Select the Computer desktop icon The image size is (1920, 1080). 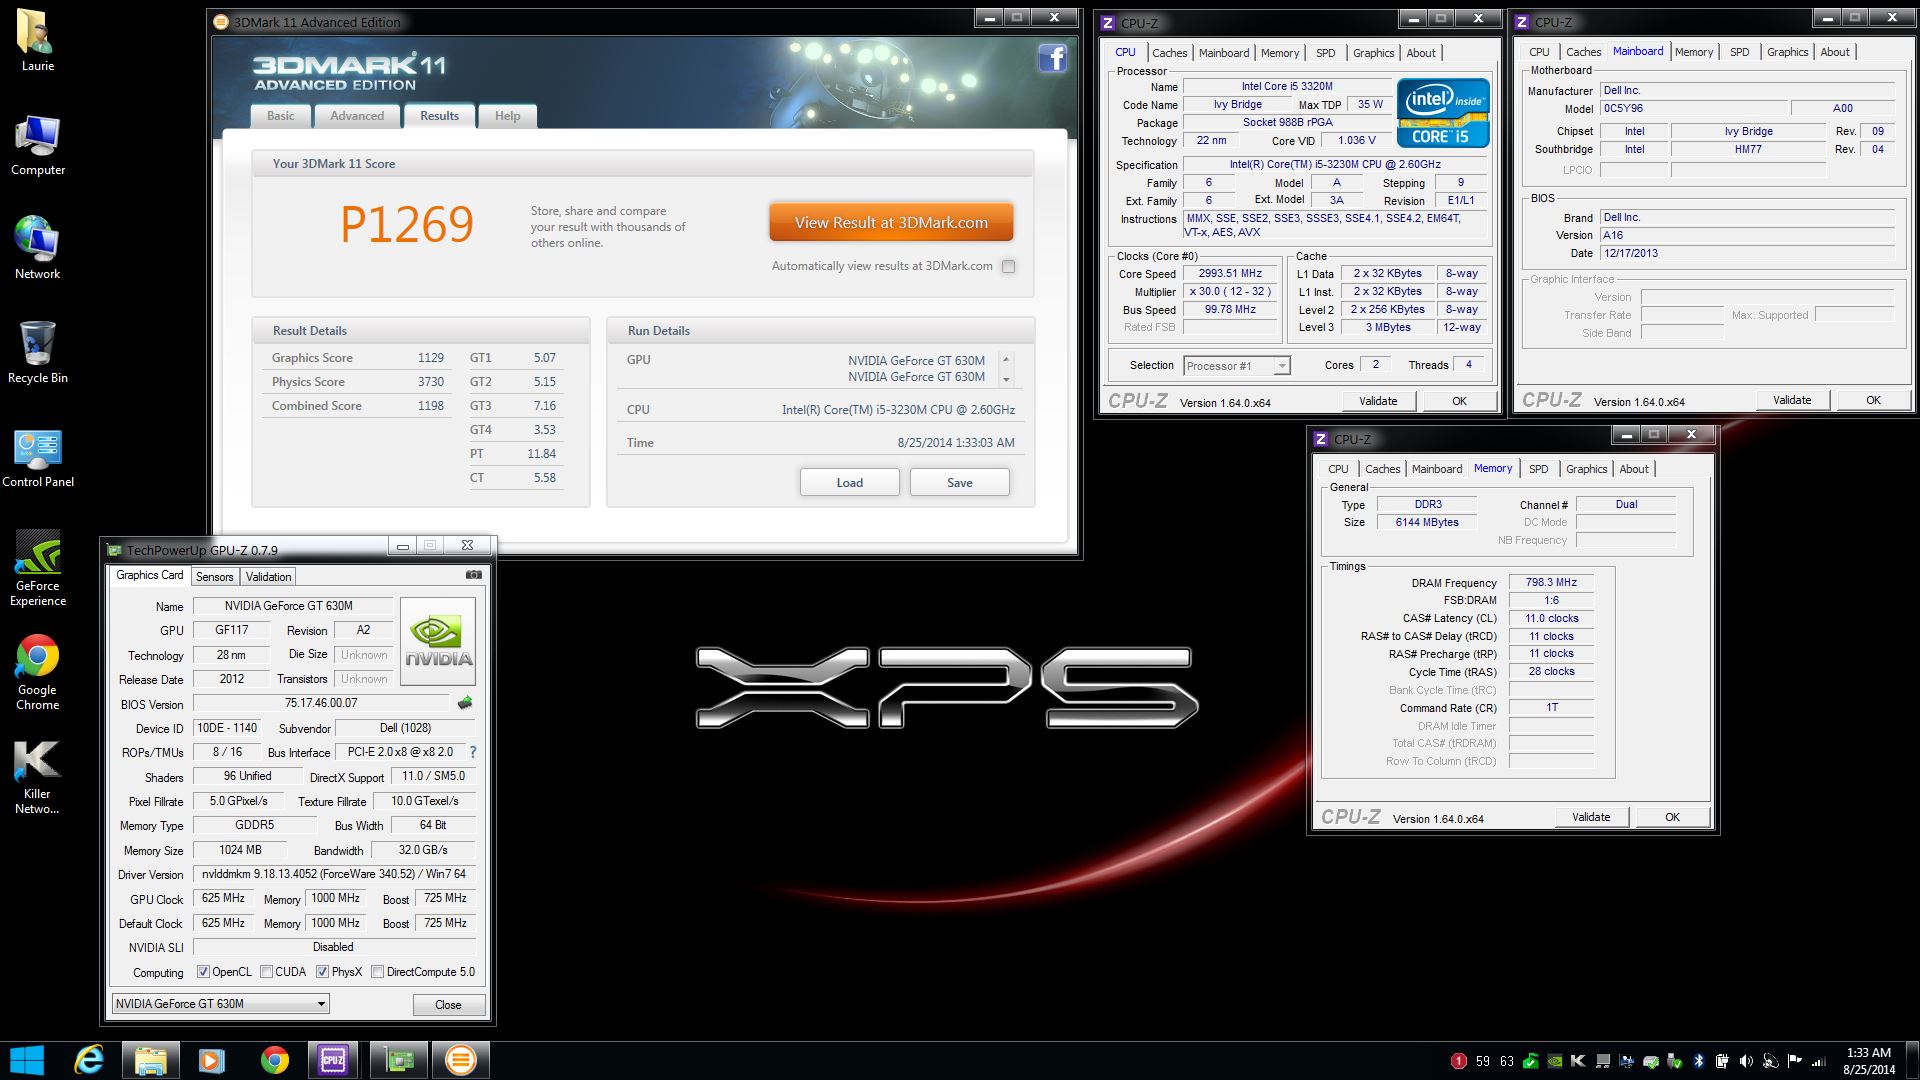38,145
